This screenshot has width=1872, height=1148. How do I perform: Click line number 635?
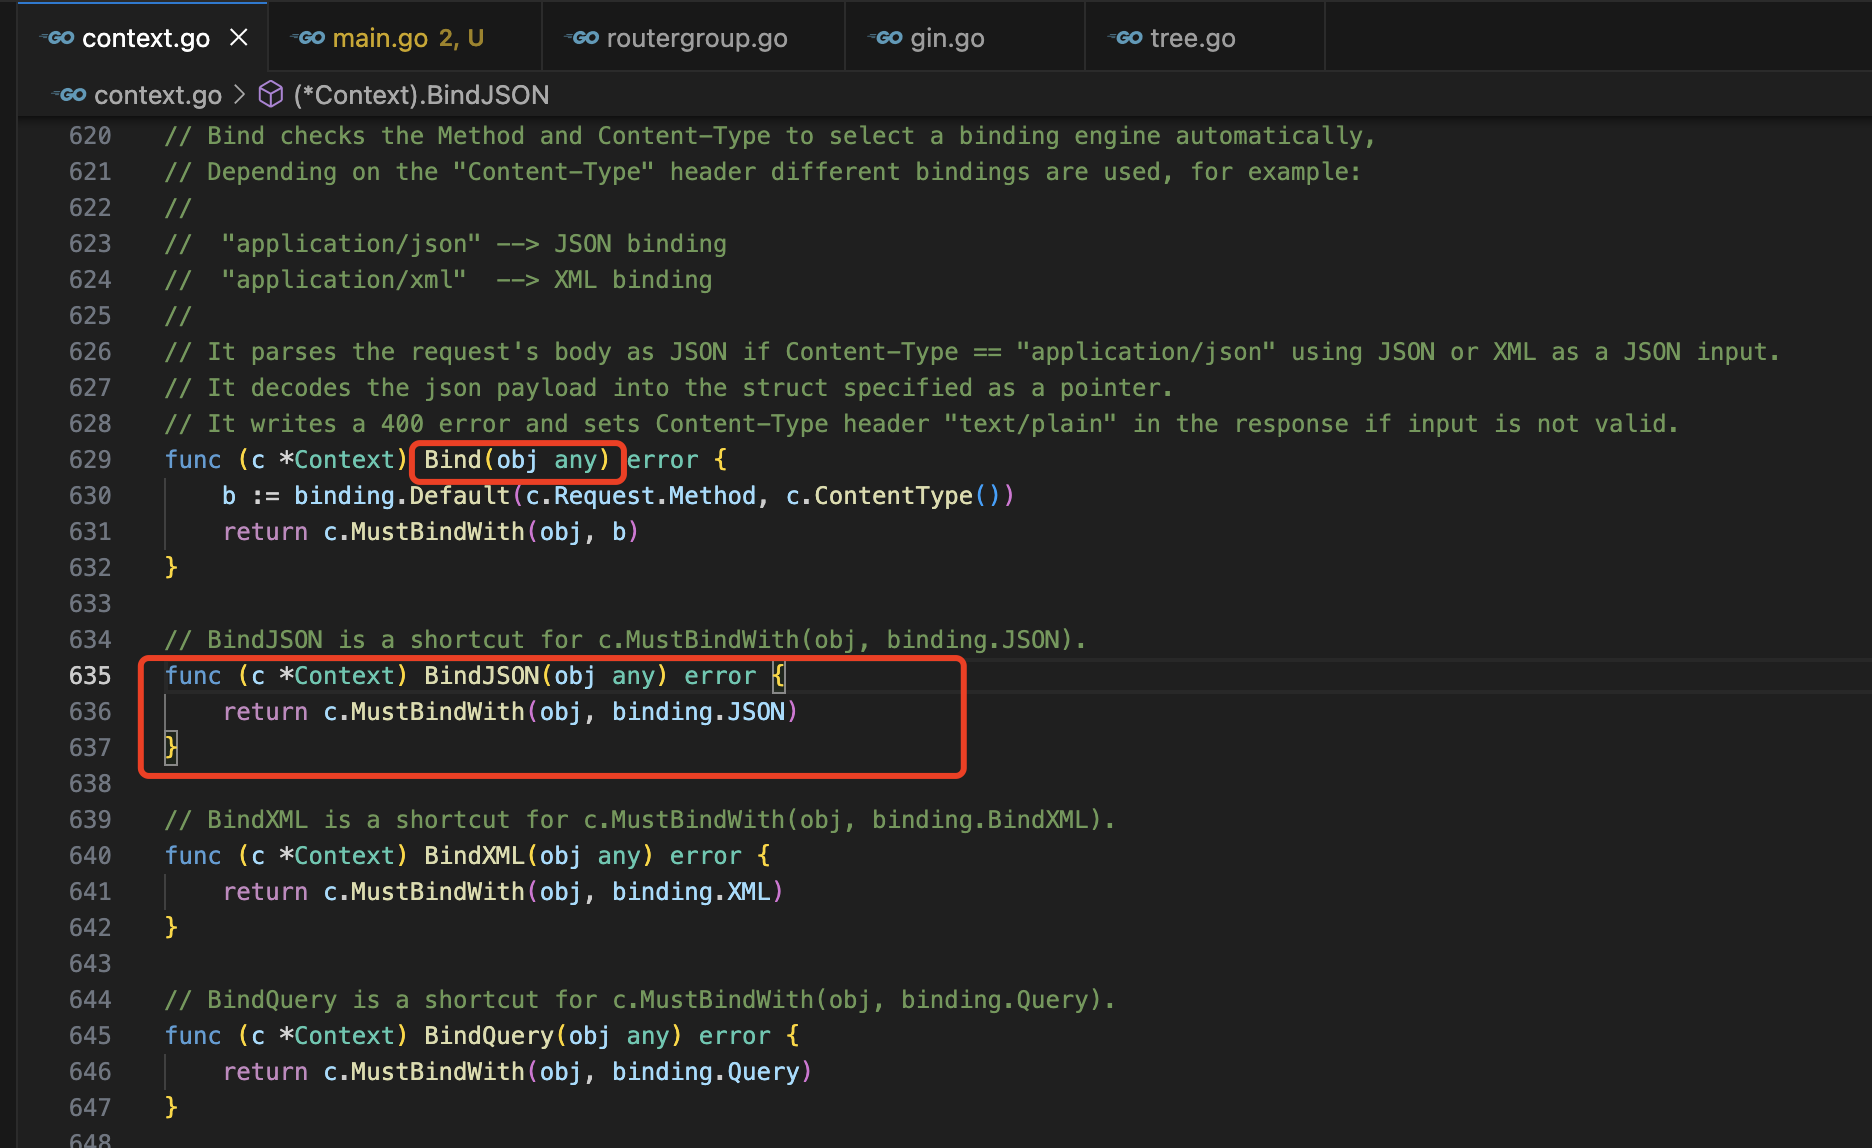pos(90,676)
